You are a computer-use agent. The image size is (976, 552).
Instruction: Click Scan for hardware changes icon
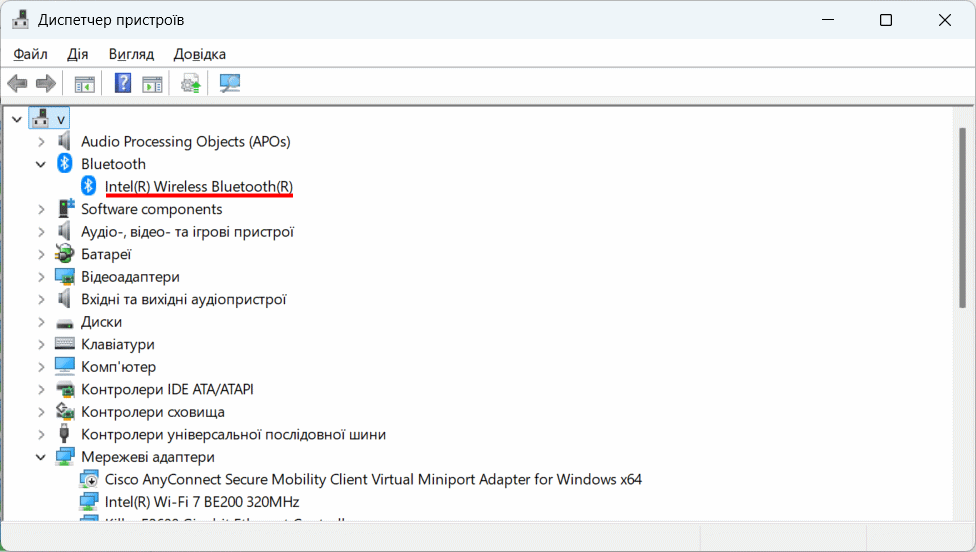[230, 83]
